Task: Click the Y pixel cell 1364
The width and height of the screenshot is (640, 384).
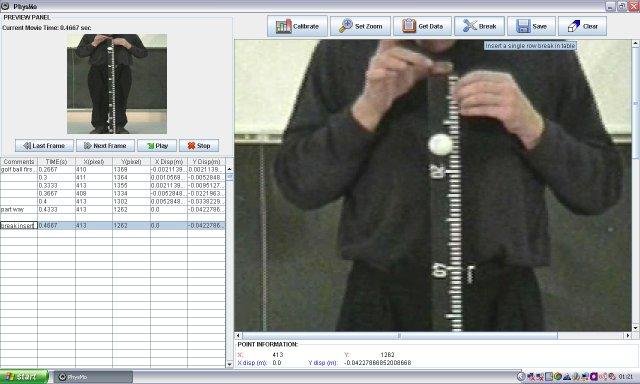Action: pyautogui.click(x=131, y=178)
